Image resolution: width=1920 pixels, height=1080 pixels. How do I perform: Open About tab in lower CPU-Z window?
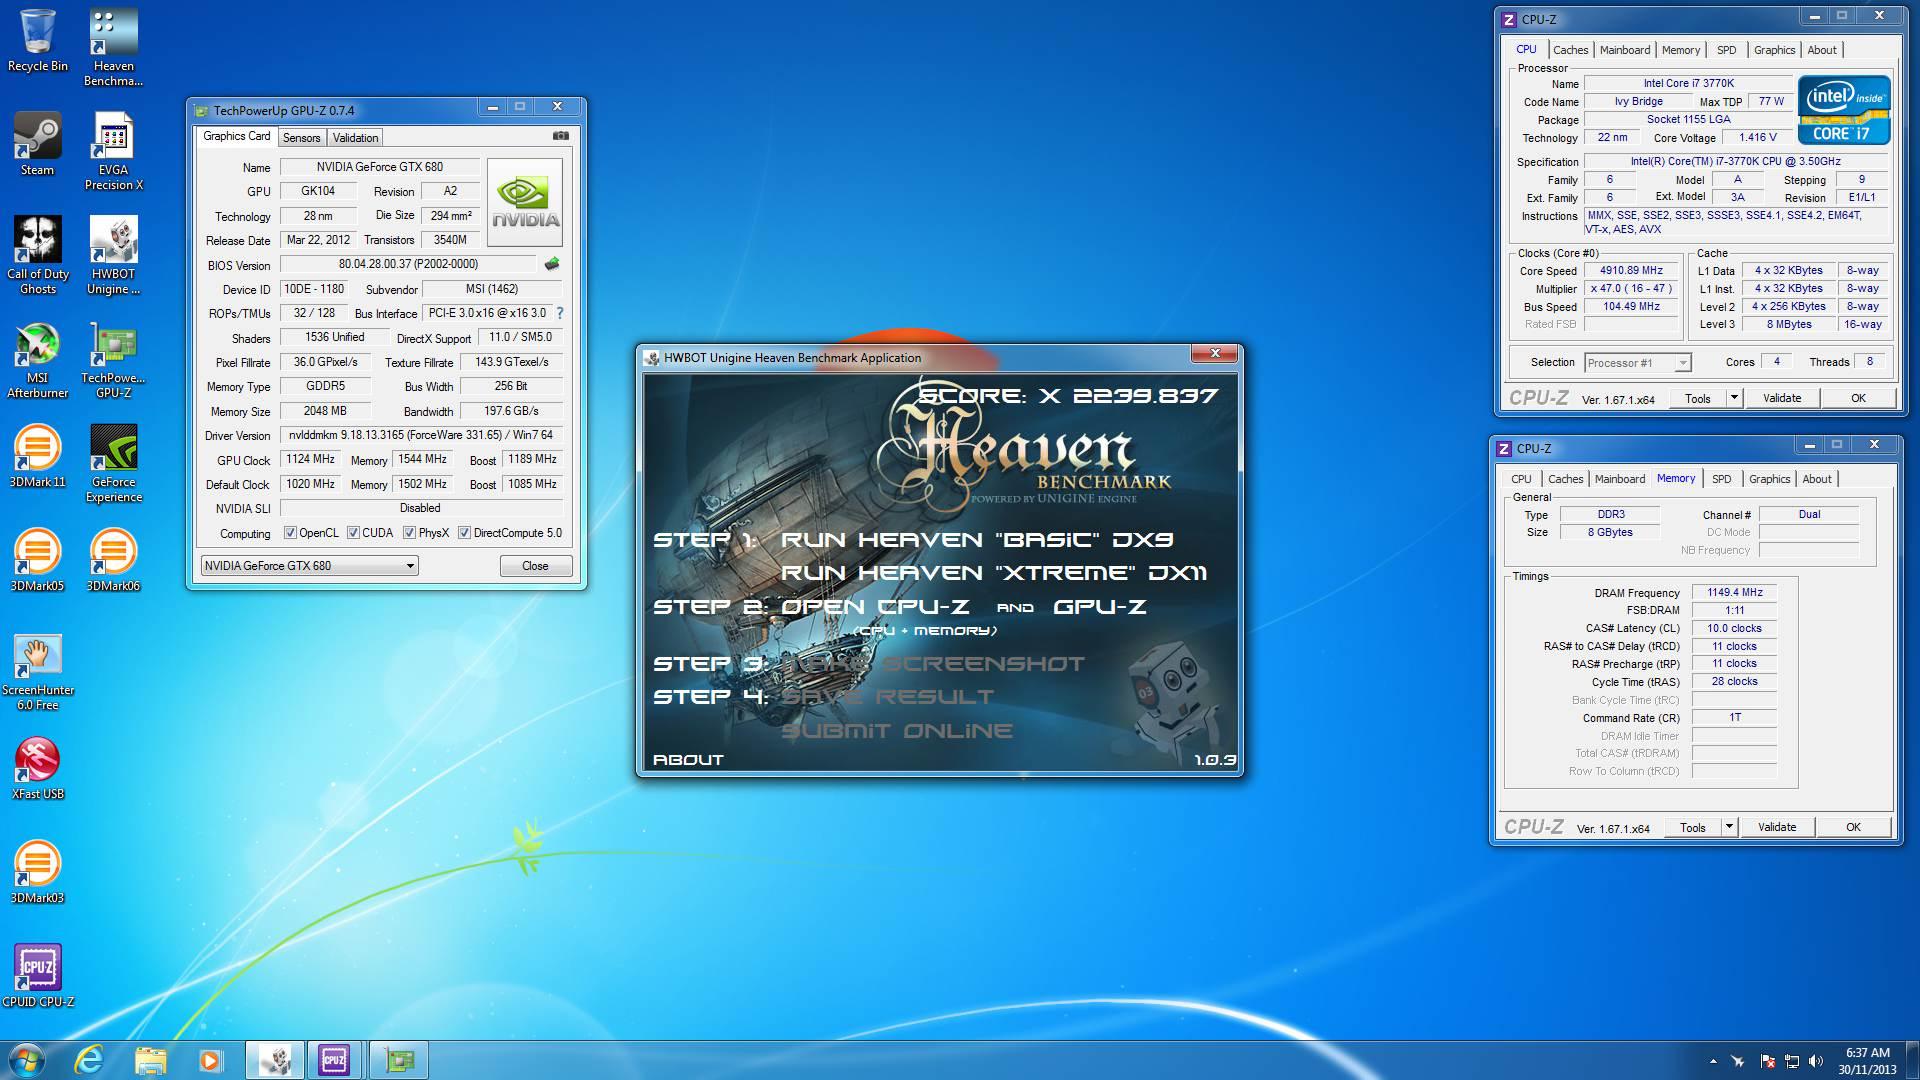1817,479
